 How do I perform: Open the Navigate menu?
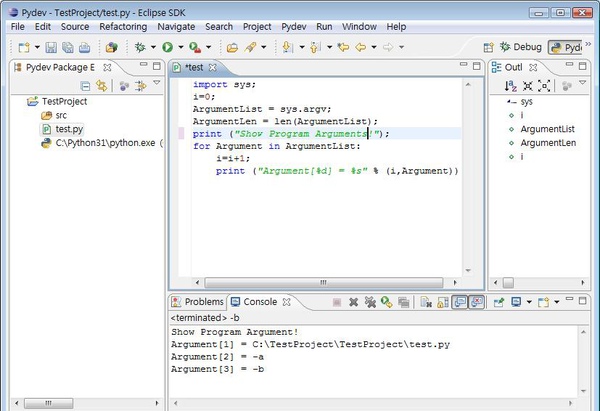click(176, 27)
